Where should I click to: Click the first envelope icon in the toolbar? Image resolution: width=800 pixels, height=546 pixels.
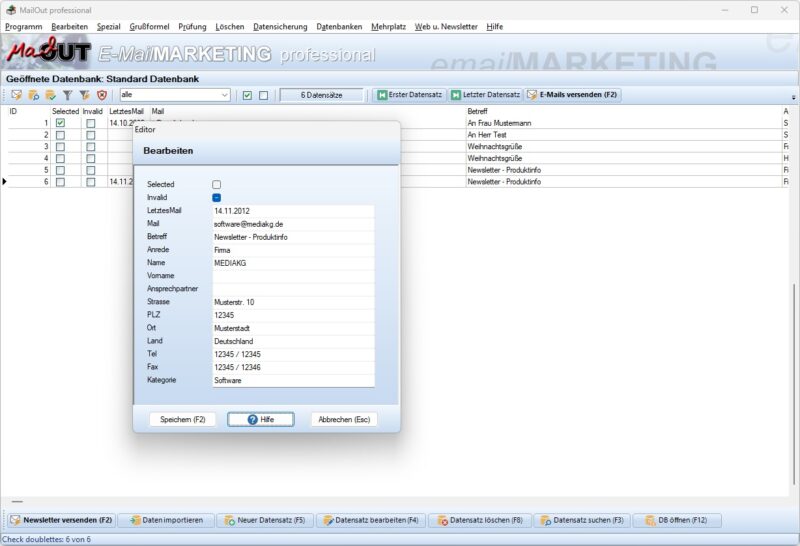[16, 95]
